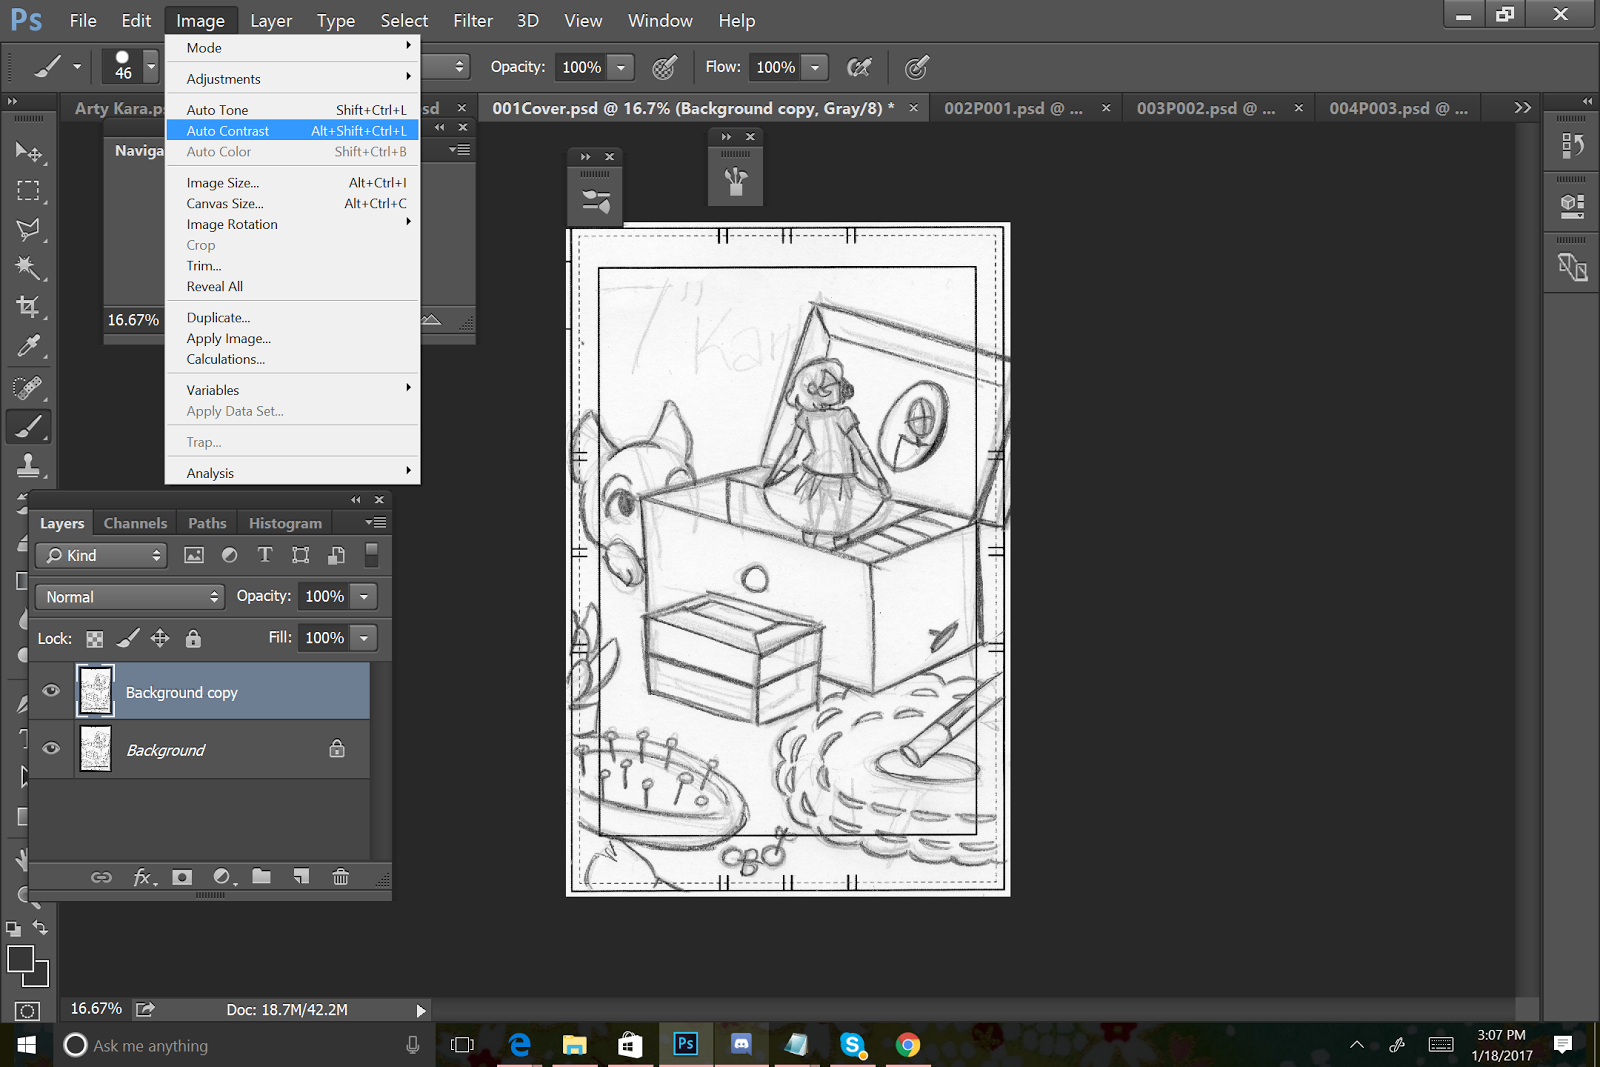Open Google Chrome from the taskbar
This screenshot has height=1067, width=1600.
(x=907, y=1045)
